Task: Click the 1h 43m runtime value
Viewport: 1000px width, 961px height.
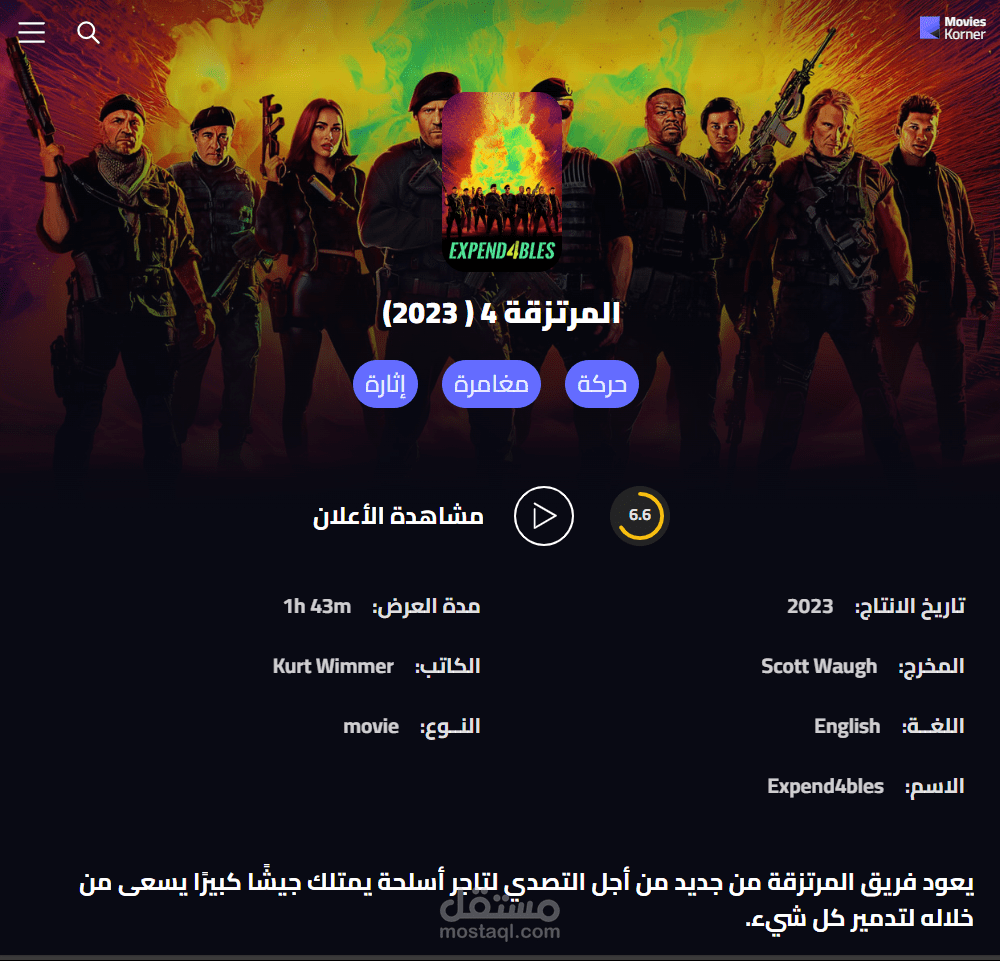Action: pyautogui.click(x=317, y=606)
